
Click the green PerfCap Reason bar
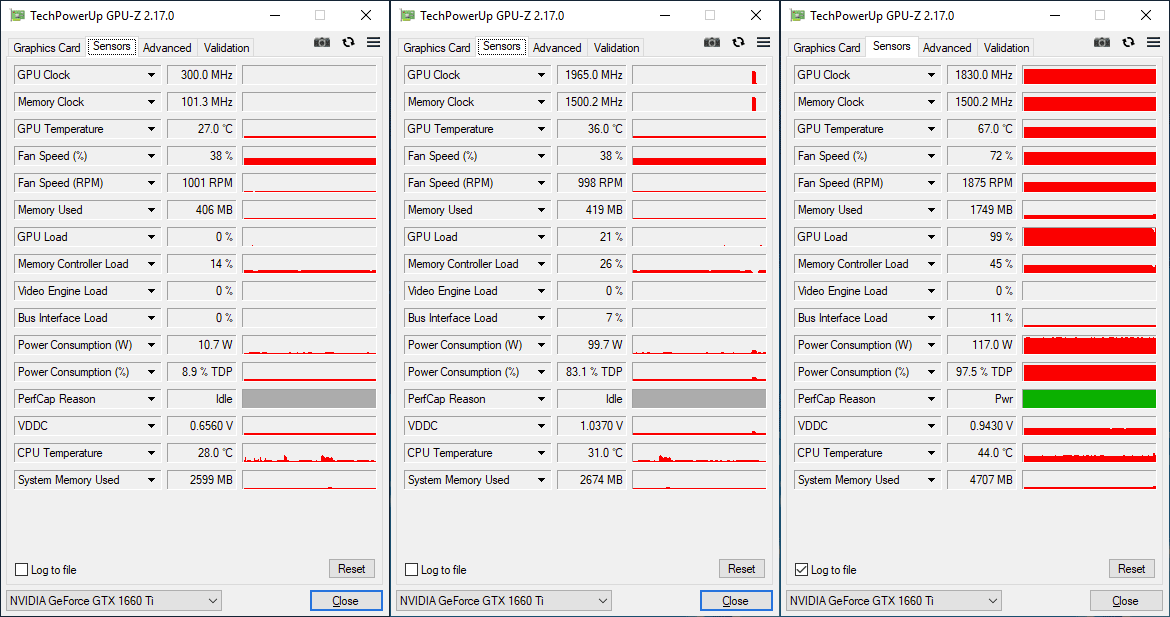[1088, 399]
